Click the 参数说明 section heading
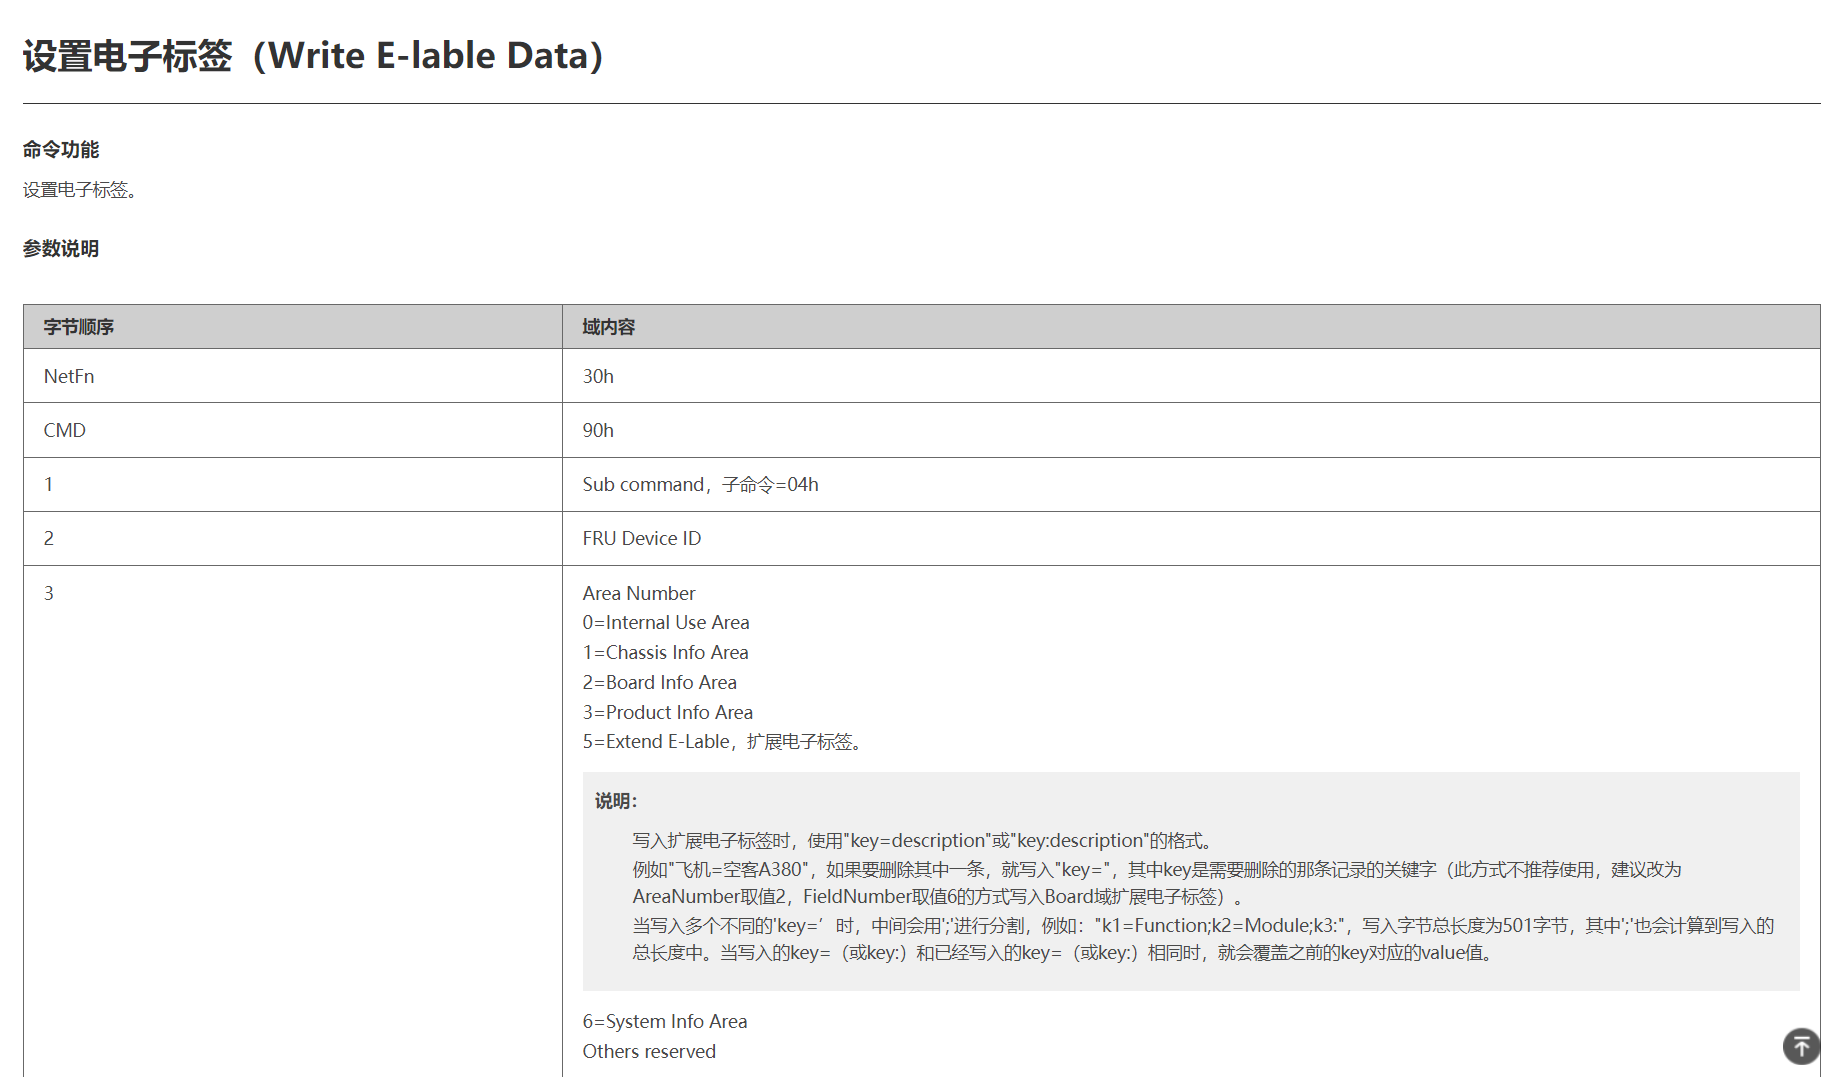Screen dimensions: 1834x1077 tap(61, 249)
